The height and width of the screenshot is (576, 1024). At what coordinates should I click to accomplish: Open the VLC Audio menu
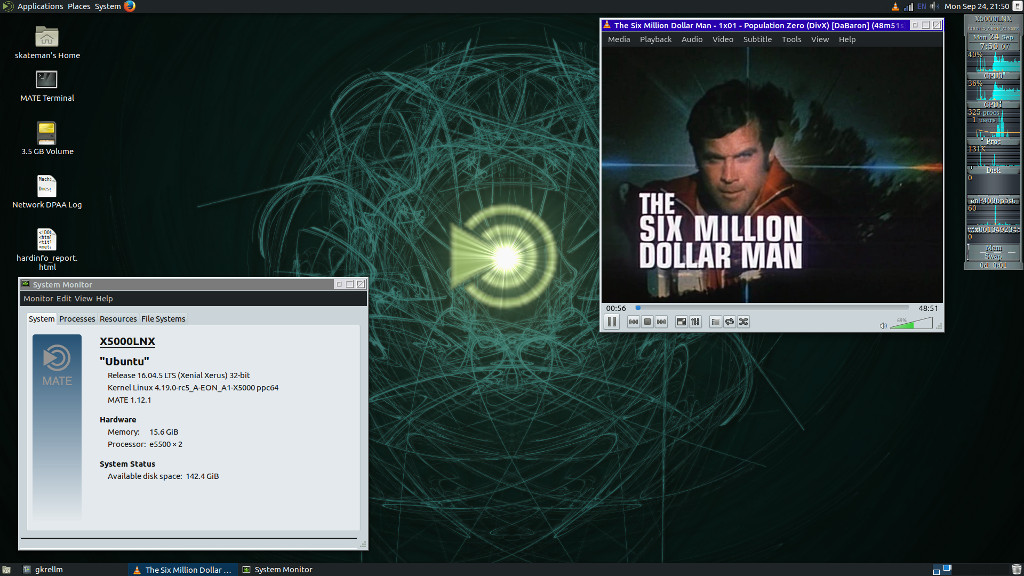[x=692, y=39]
